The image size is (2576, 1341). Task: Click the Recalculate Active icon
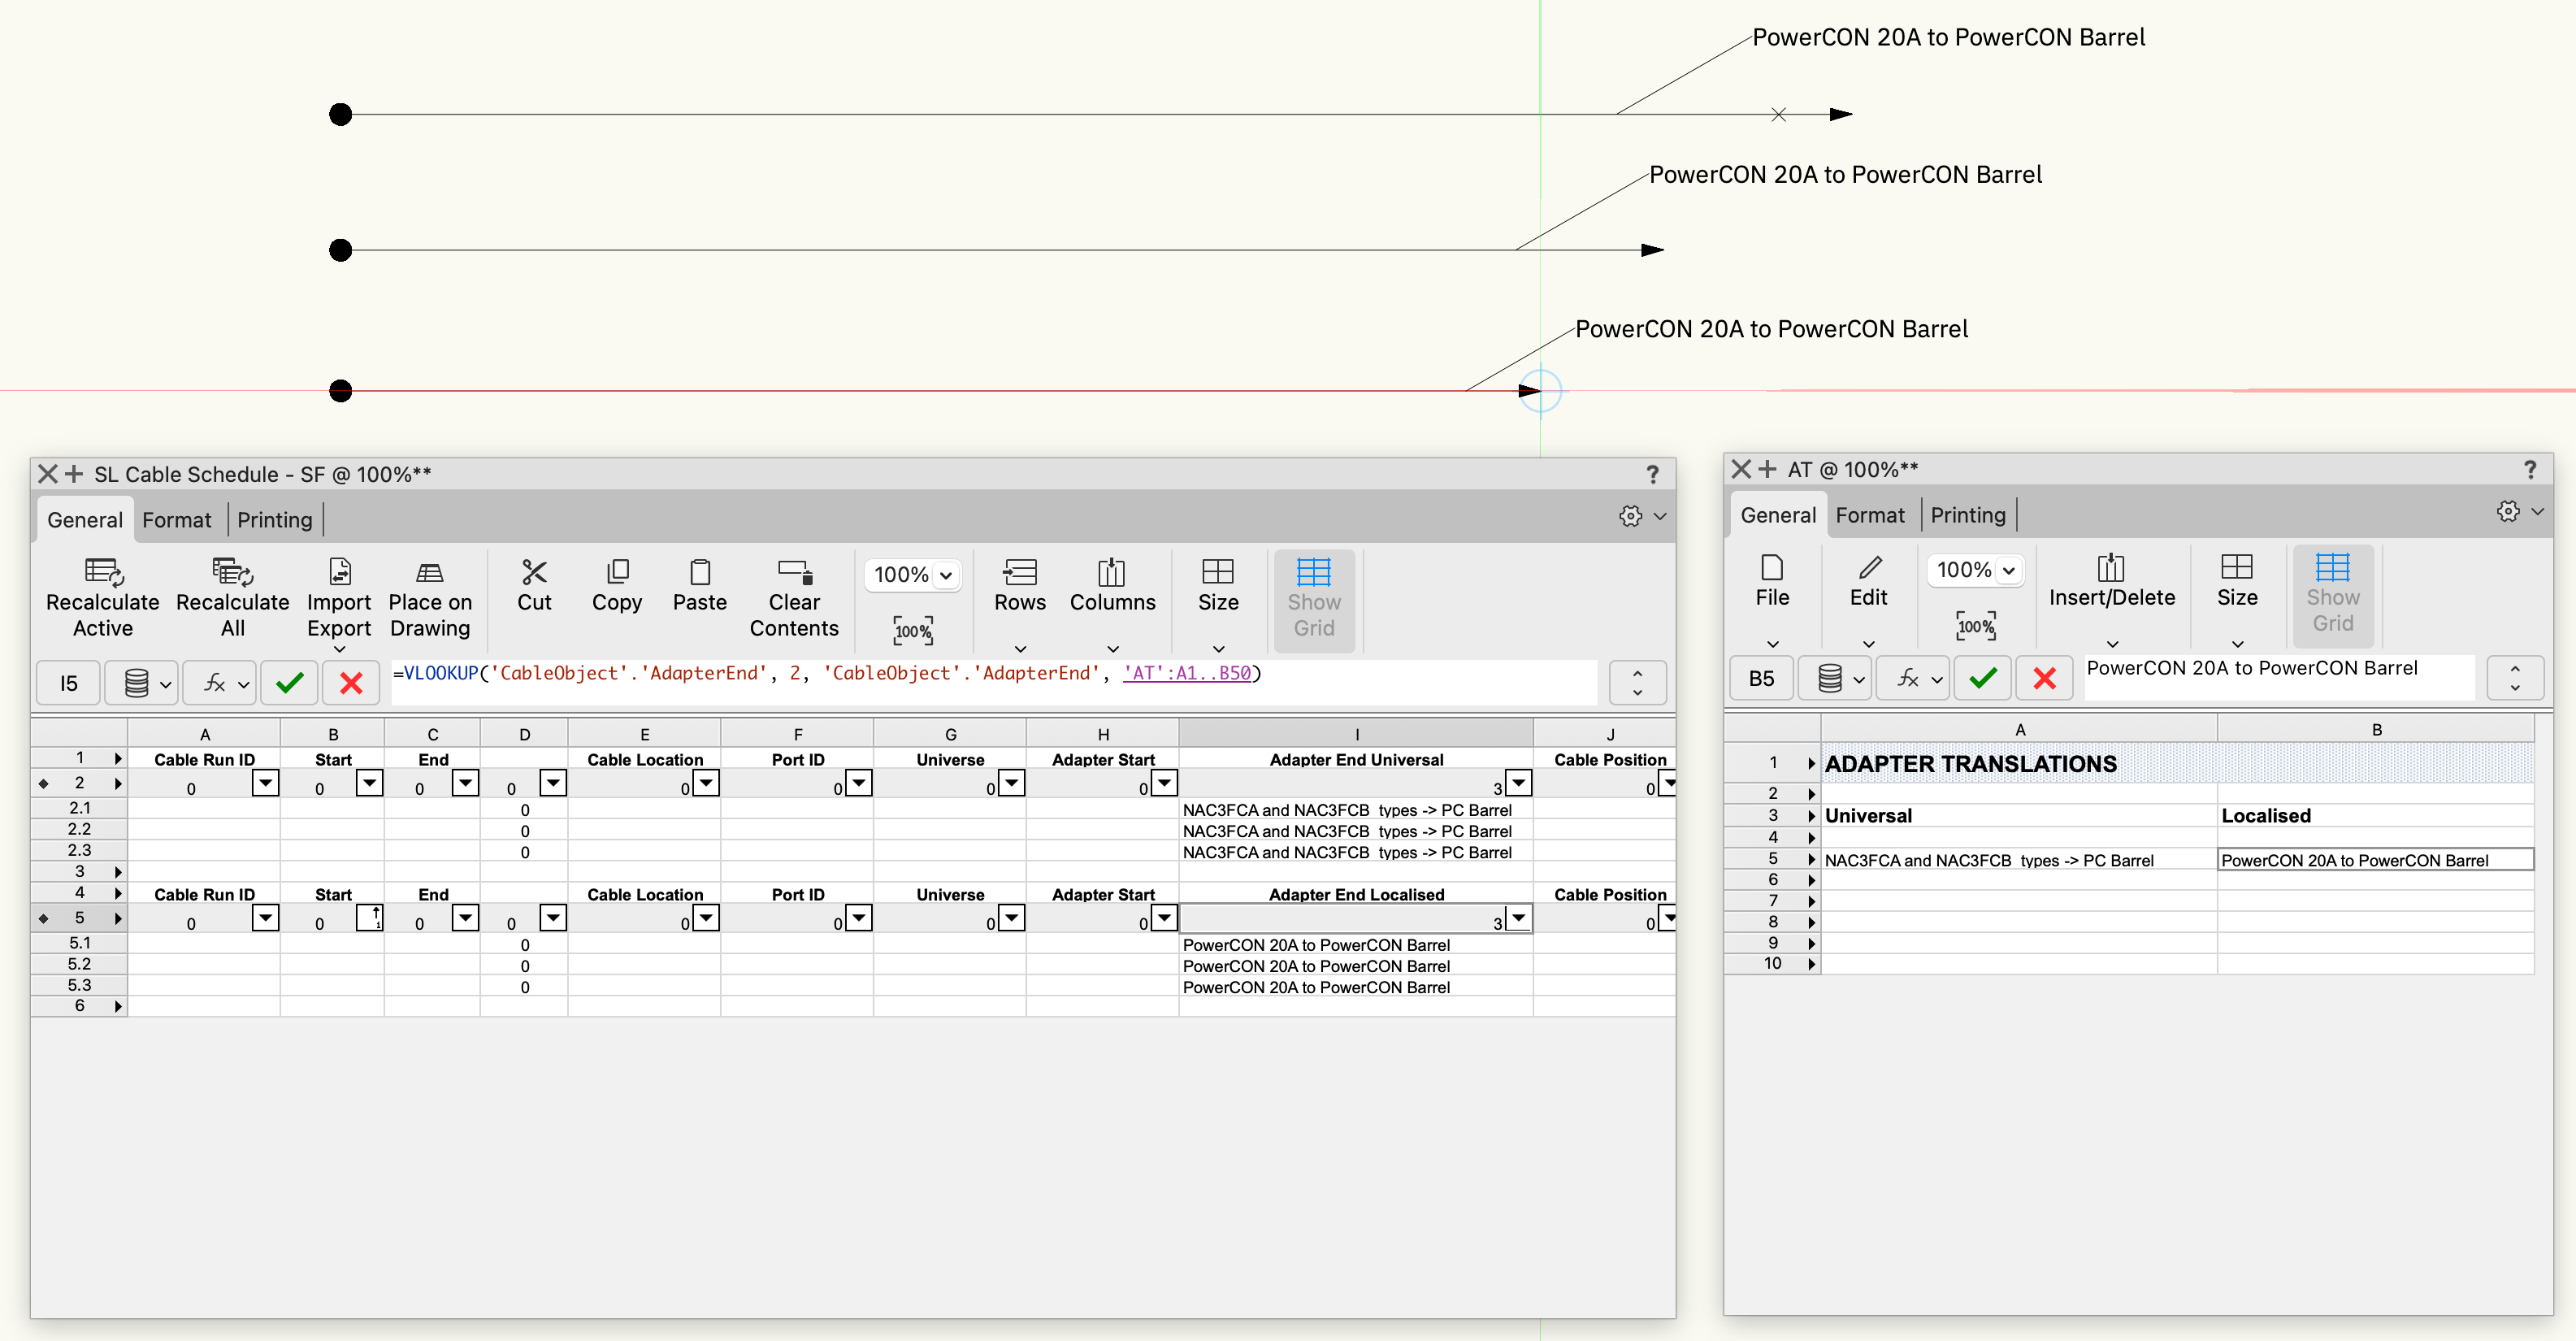pos(103,573)
